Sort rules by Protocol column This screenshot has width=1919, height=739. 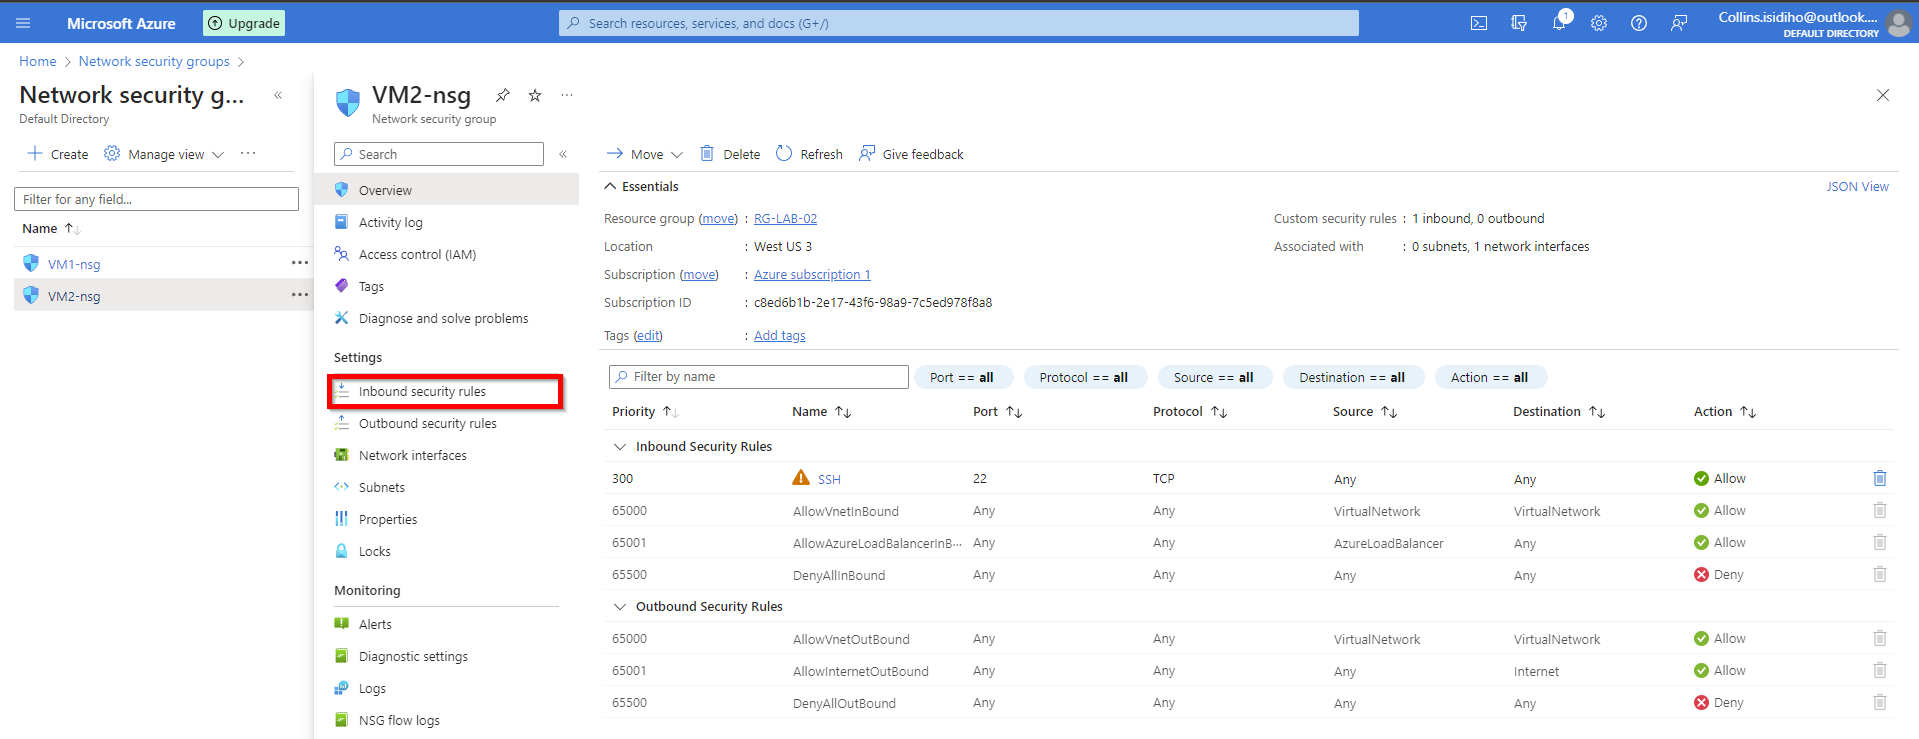coord(1190,411)
